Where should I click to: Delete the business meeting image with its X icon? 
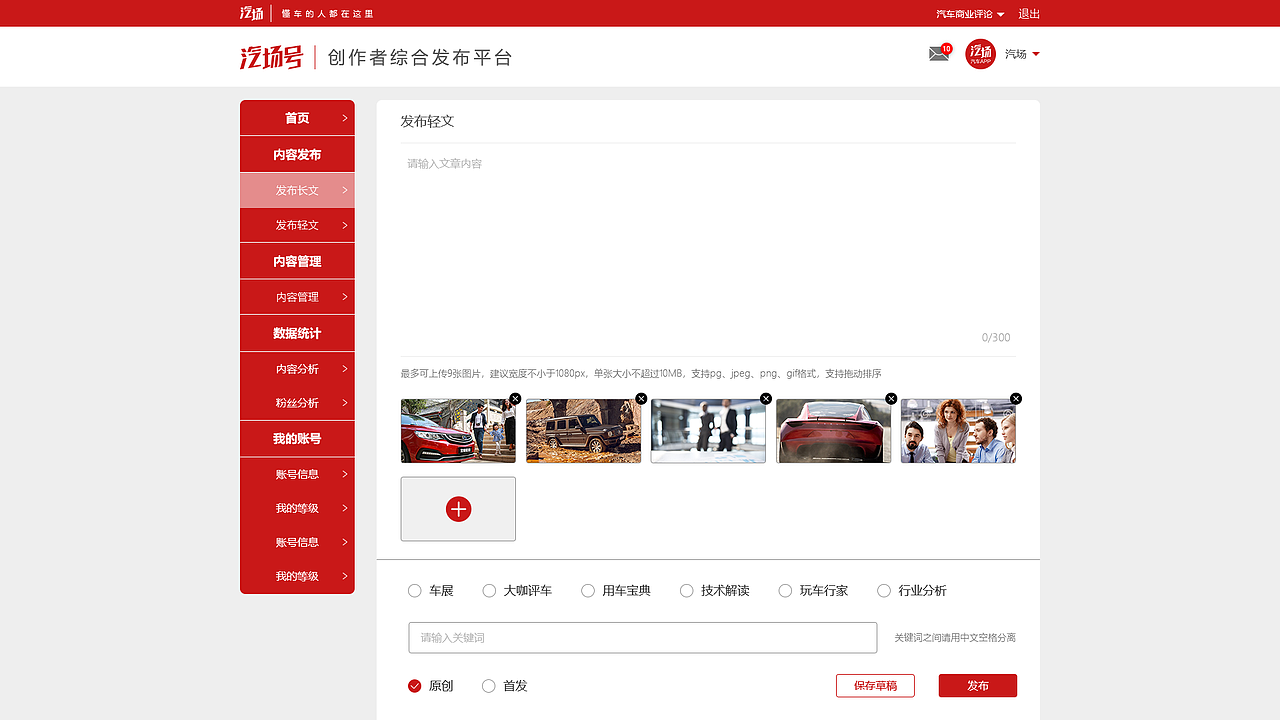coord(765,398)
